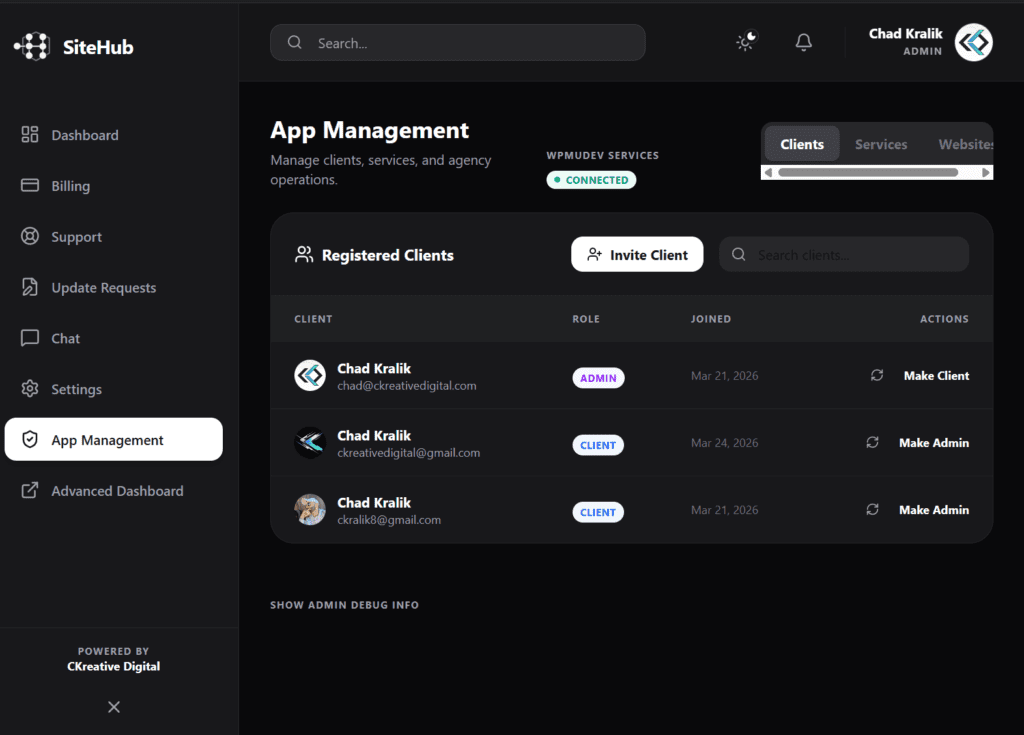Focus the Search clients field
This screenshot has width=1024, height=735.
click(x=855, y=255)
